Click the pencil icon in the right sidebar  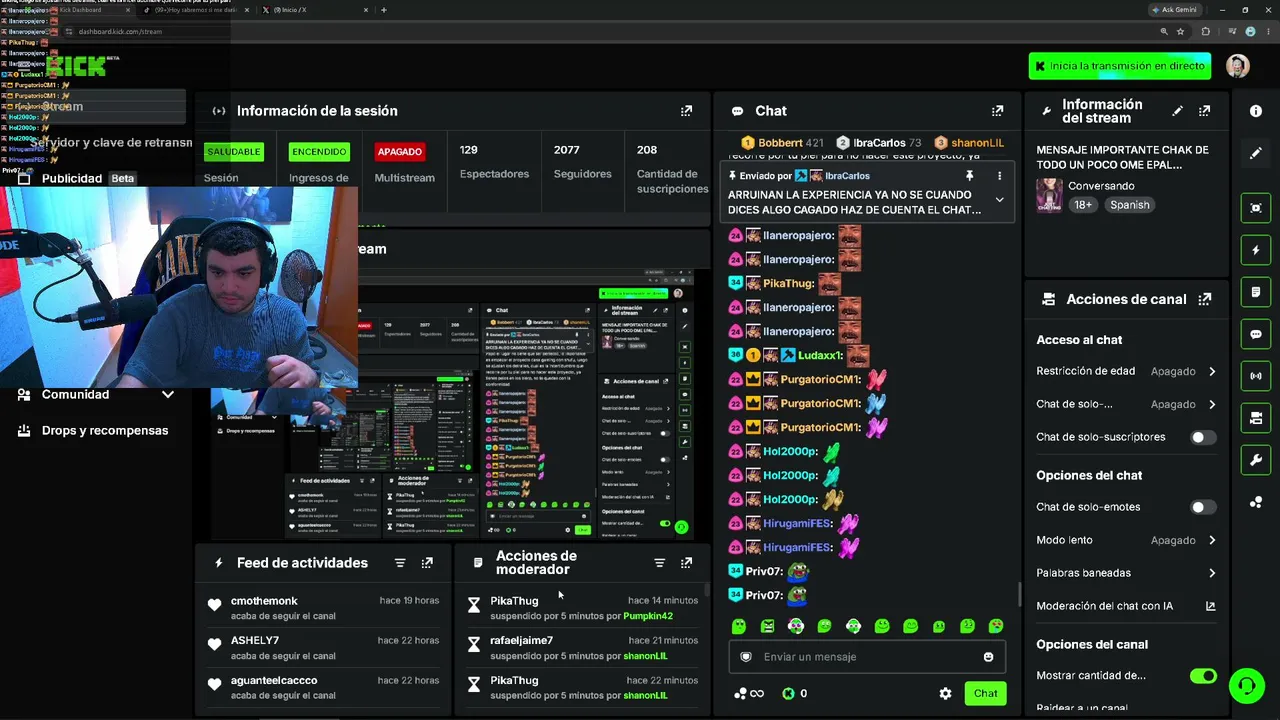click(1256, 153)
